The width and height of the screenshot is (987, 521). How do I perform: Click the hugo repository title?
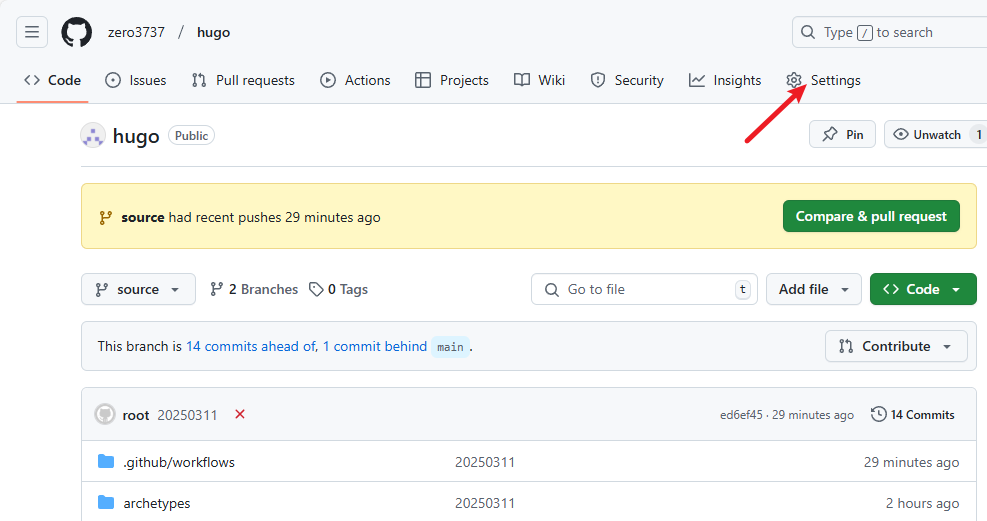click(x=136, y=136)
